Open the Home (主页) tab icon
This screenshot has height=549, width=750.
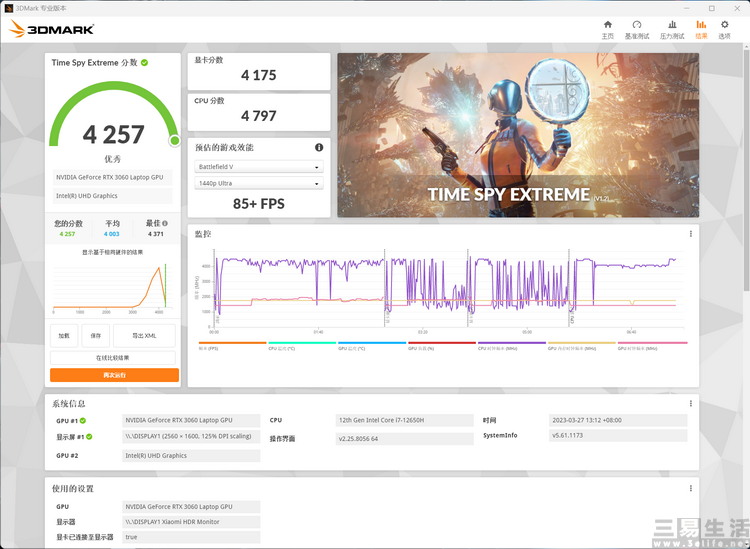(x=607, y=24)
